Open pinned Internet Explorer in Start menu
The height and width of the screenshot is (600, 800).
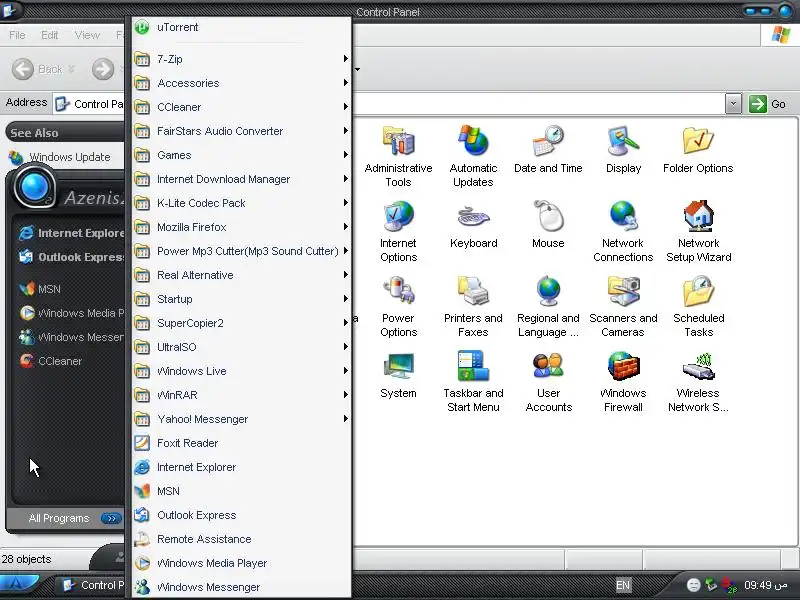71,233
